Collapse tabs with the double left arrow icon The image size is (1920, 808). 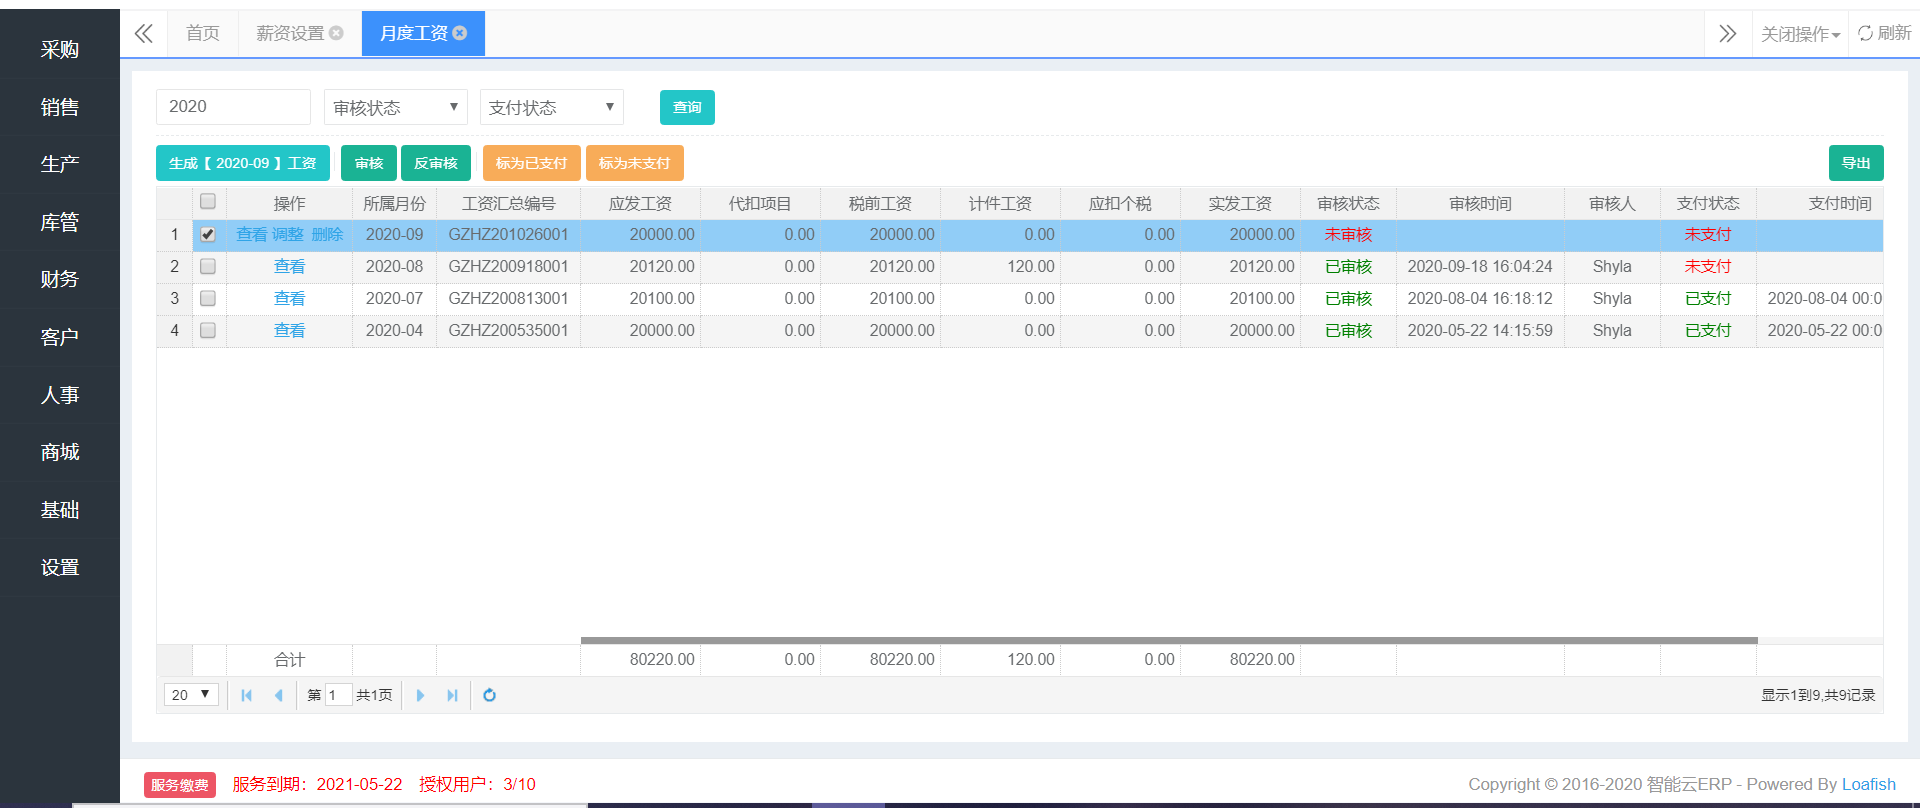pyautogui.click(x=144, y=34)
